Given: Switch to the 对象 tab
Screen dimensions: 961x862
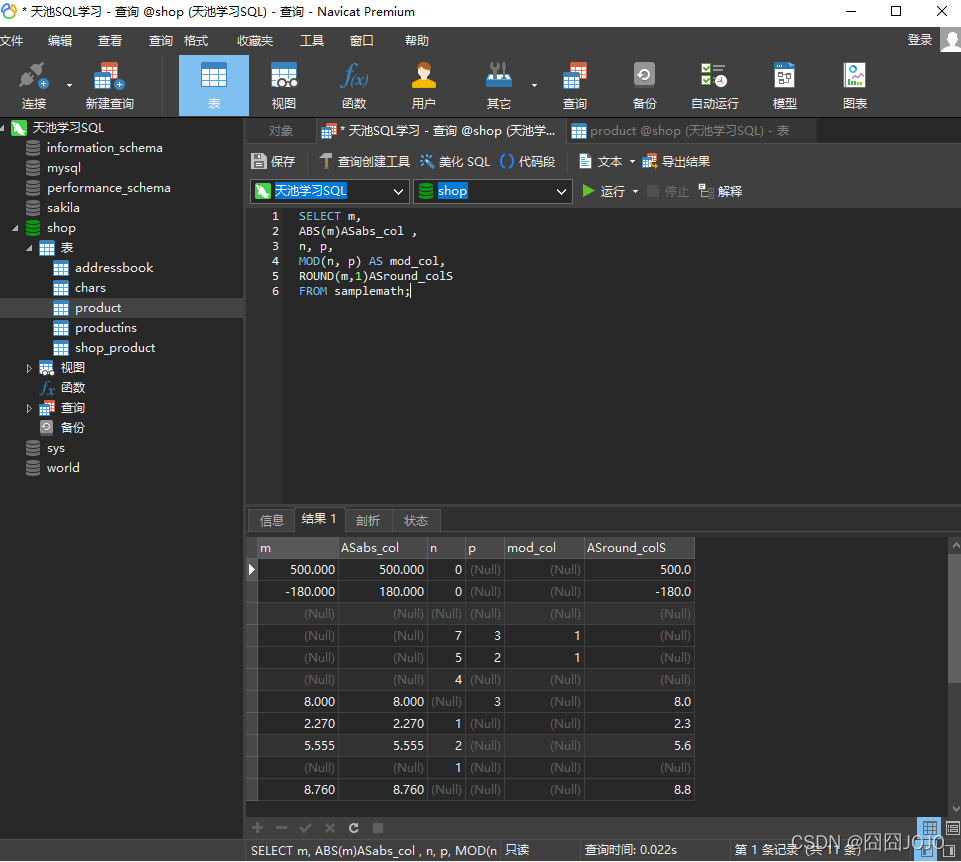Looking at the screenshot, I should pos(281,131).
